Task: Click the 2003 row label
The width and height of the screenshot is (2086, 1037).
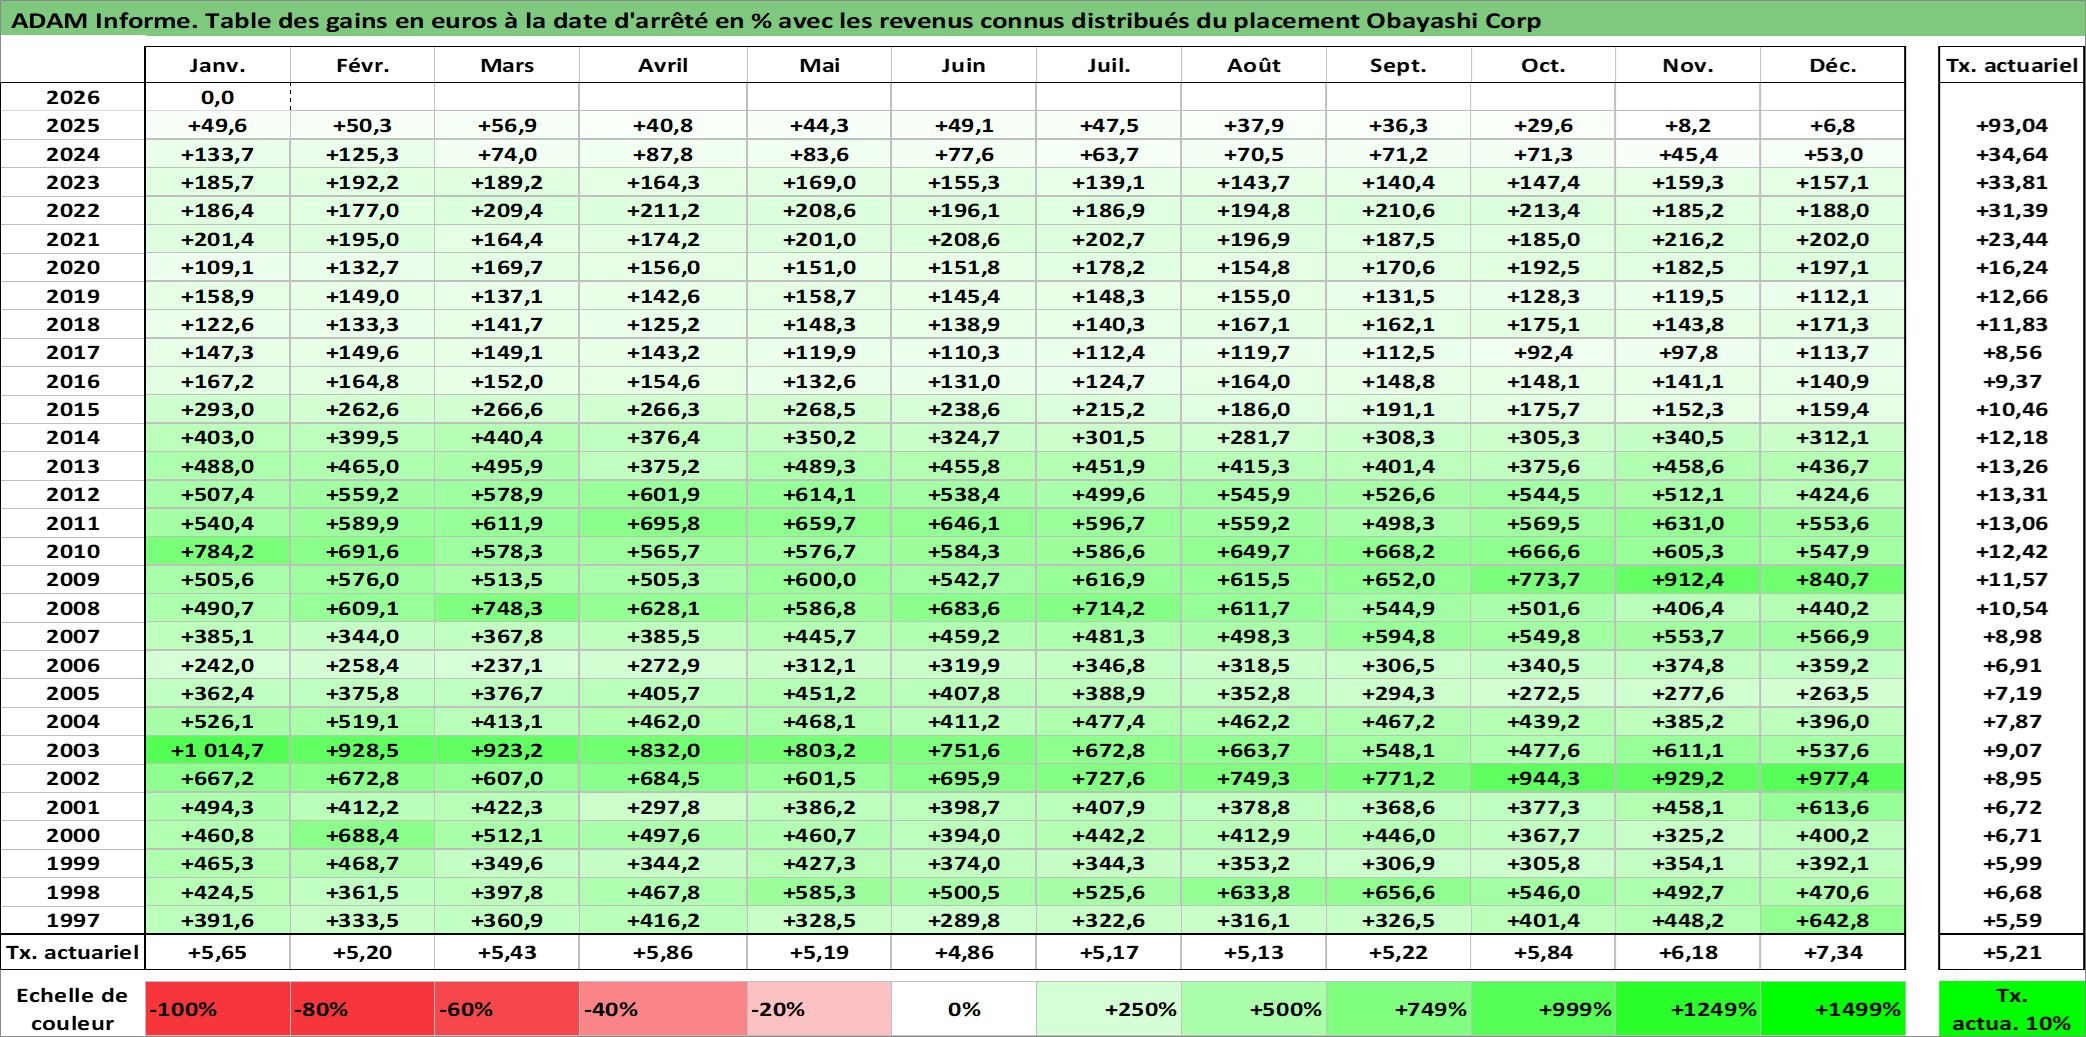Action: tap(73, 750)
